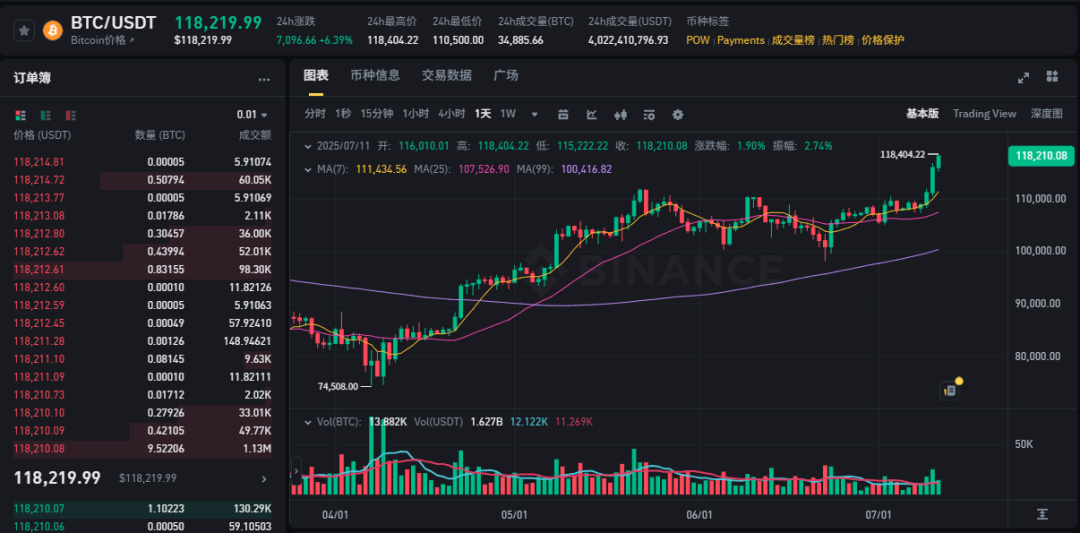Open the drawing tools ruler icon

point(563,114)
